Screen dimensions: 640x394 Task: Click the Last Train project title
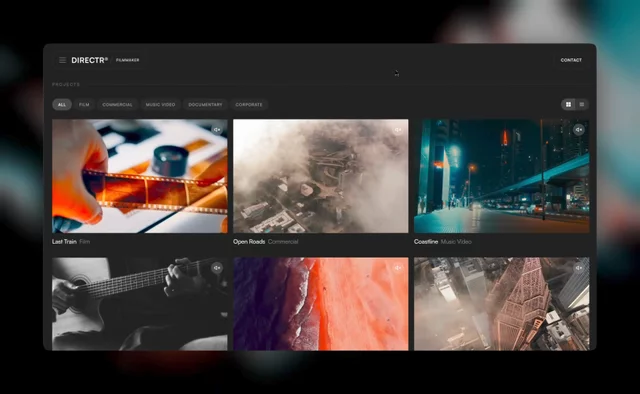[x=64, y=242]
